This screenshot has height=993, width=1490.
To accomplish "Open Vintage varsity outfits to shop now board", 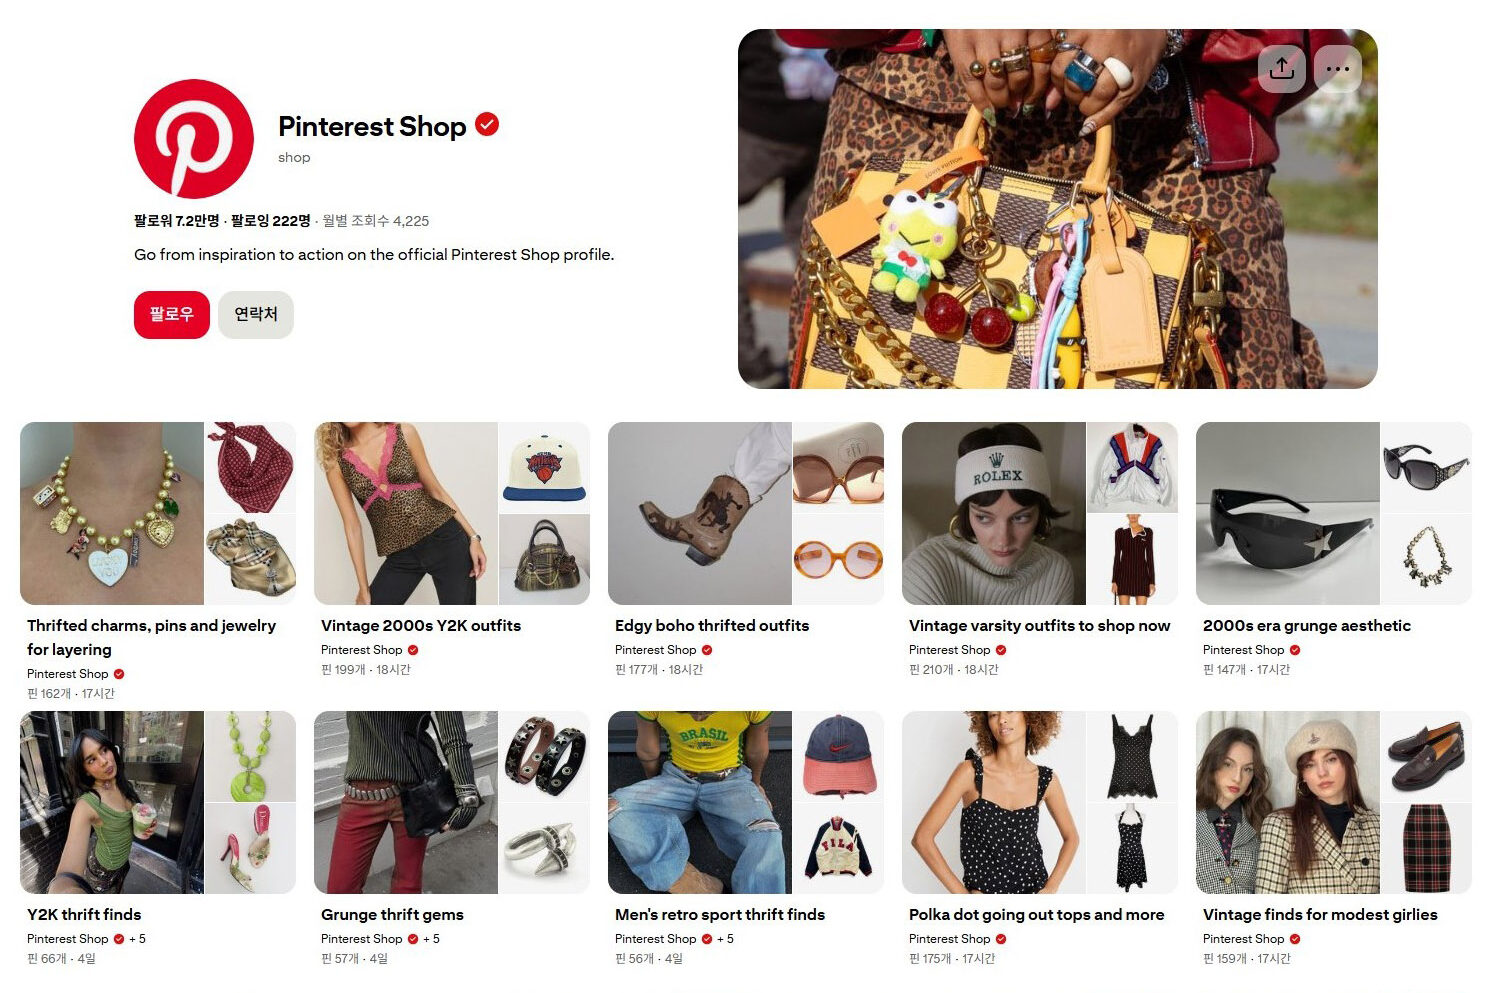I will coord(1039,625).
